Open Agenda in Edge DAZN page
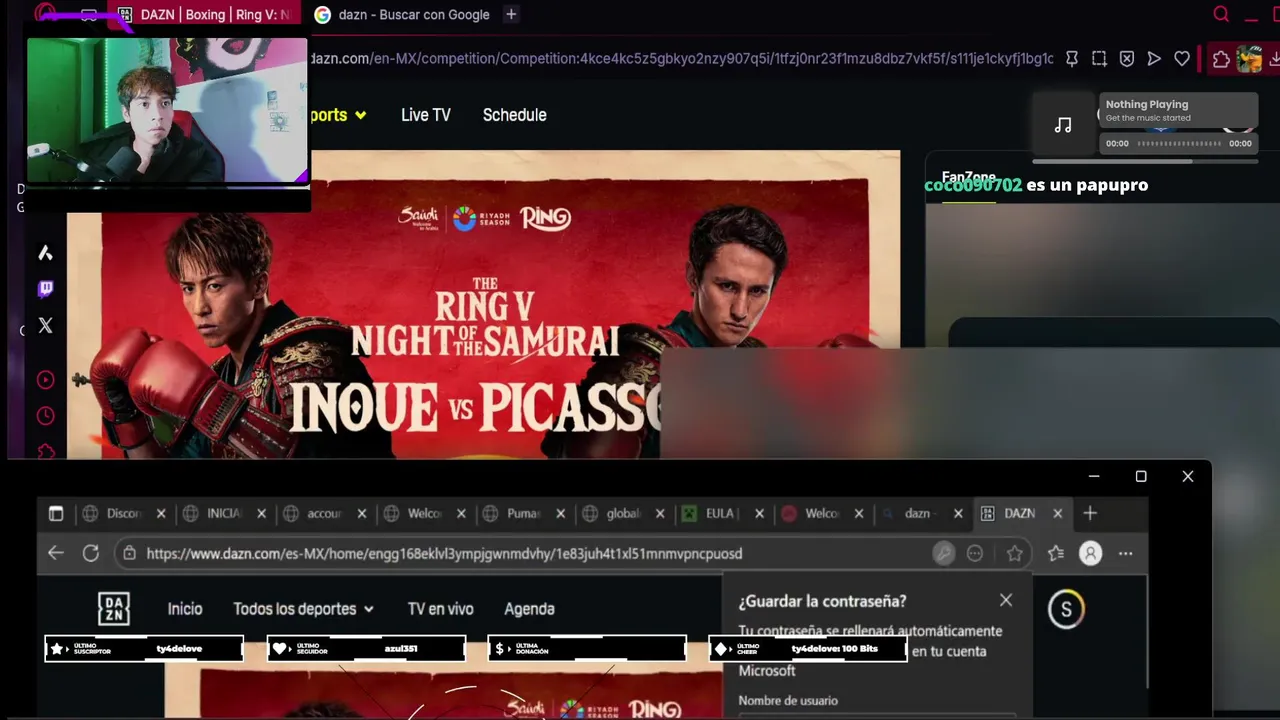Screen dimensions: 1280x720 point(529,609)
